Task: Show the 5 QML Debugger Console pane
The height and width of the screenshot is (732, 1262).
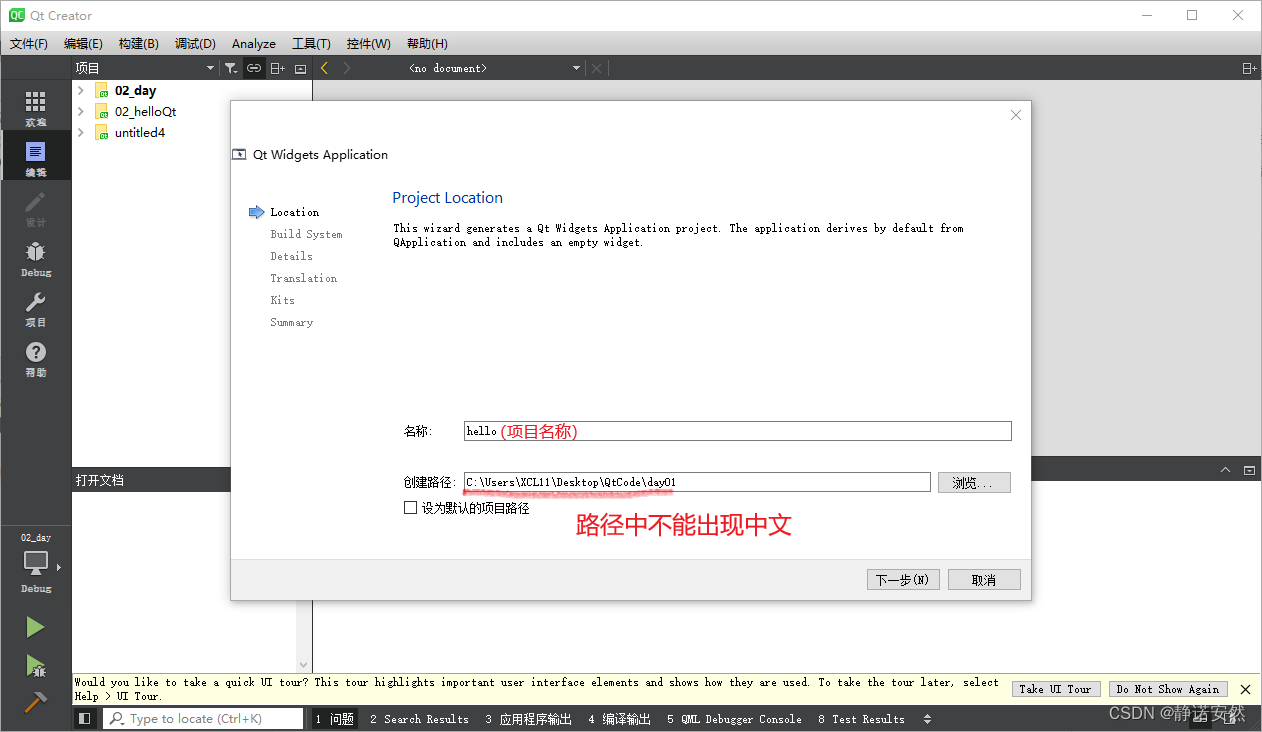Action: tap(734, 719)
